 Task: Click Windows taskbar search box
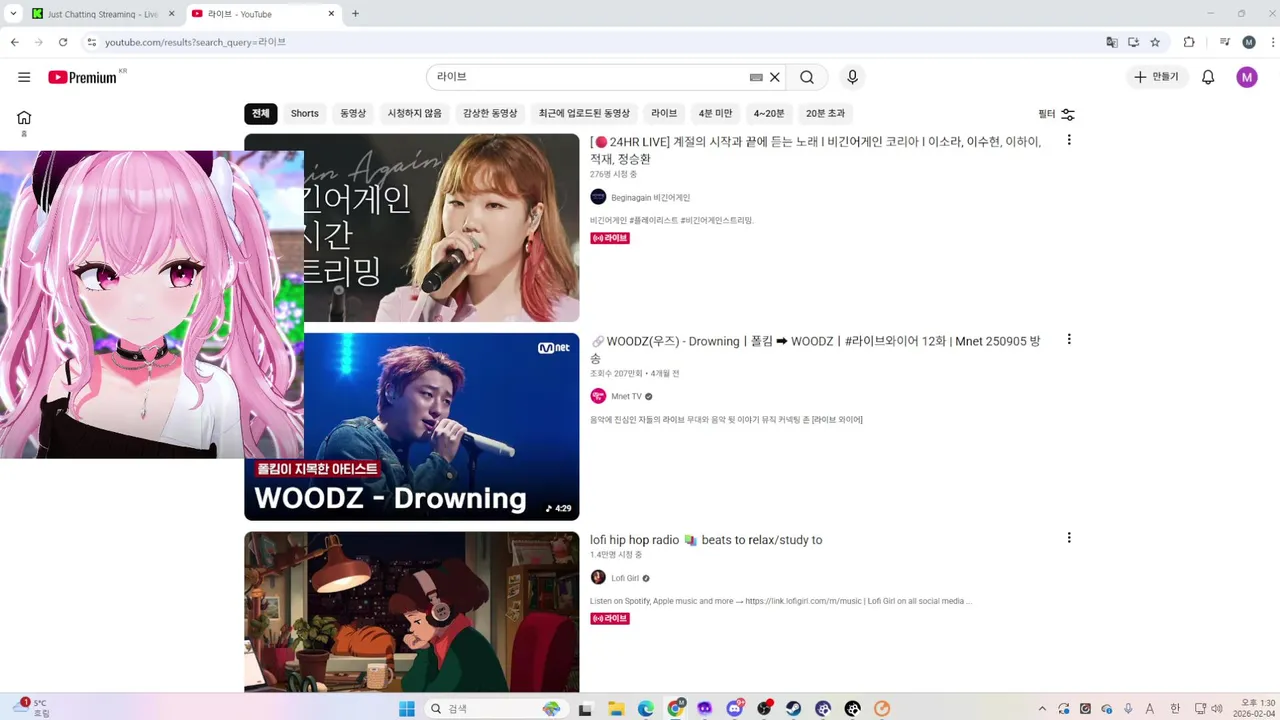tap(496, 709)
